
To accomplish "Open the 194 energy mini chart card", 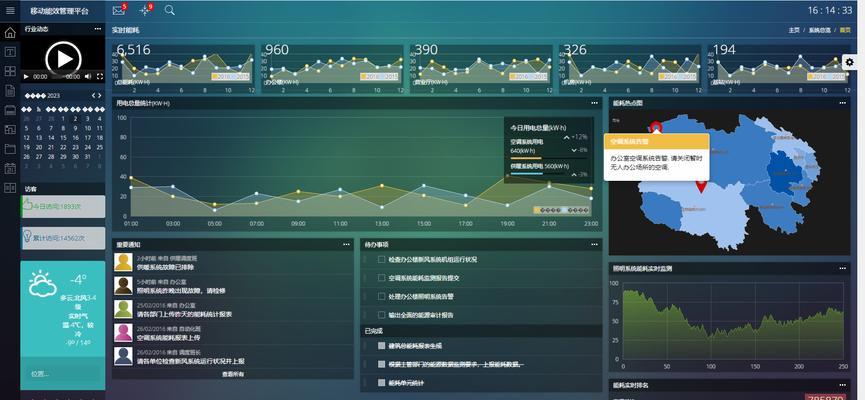I will click(779, 69).
